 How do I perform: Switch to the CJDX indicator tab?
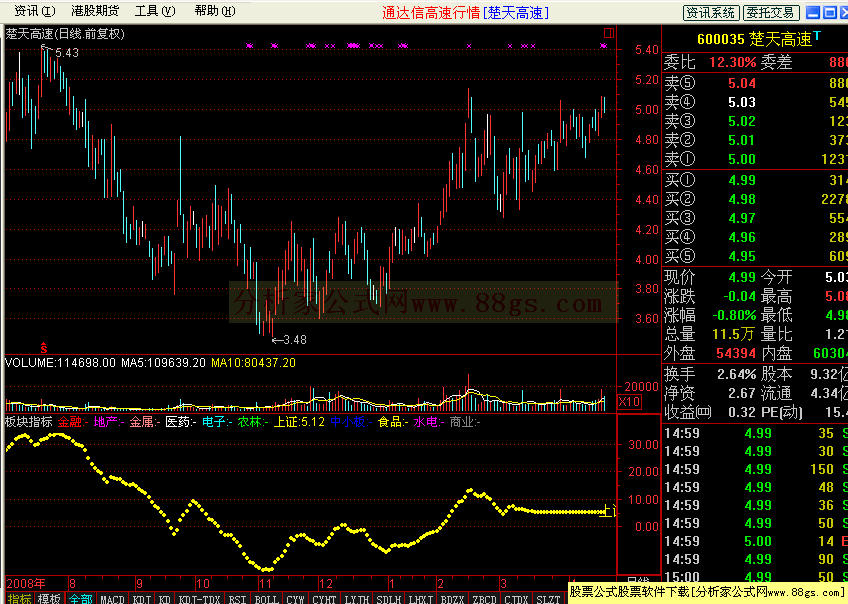click(x=516, y=599)
